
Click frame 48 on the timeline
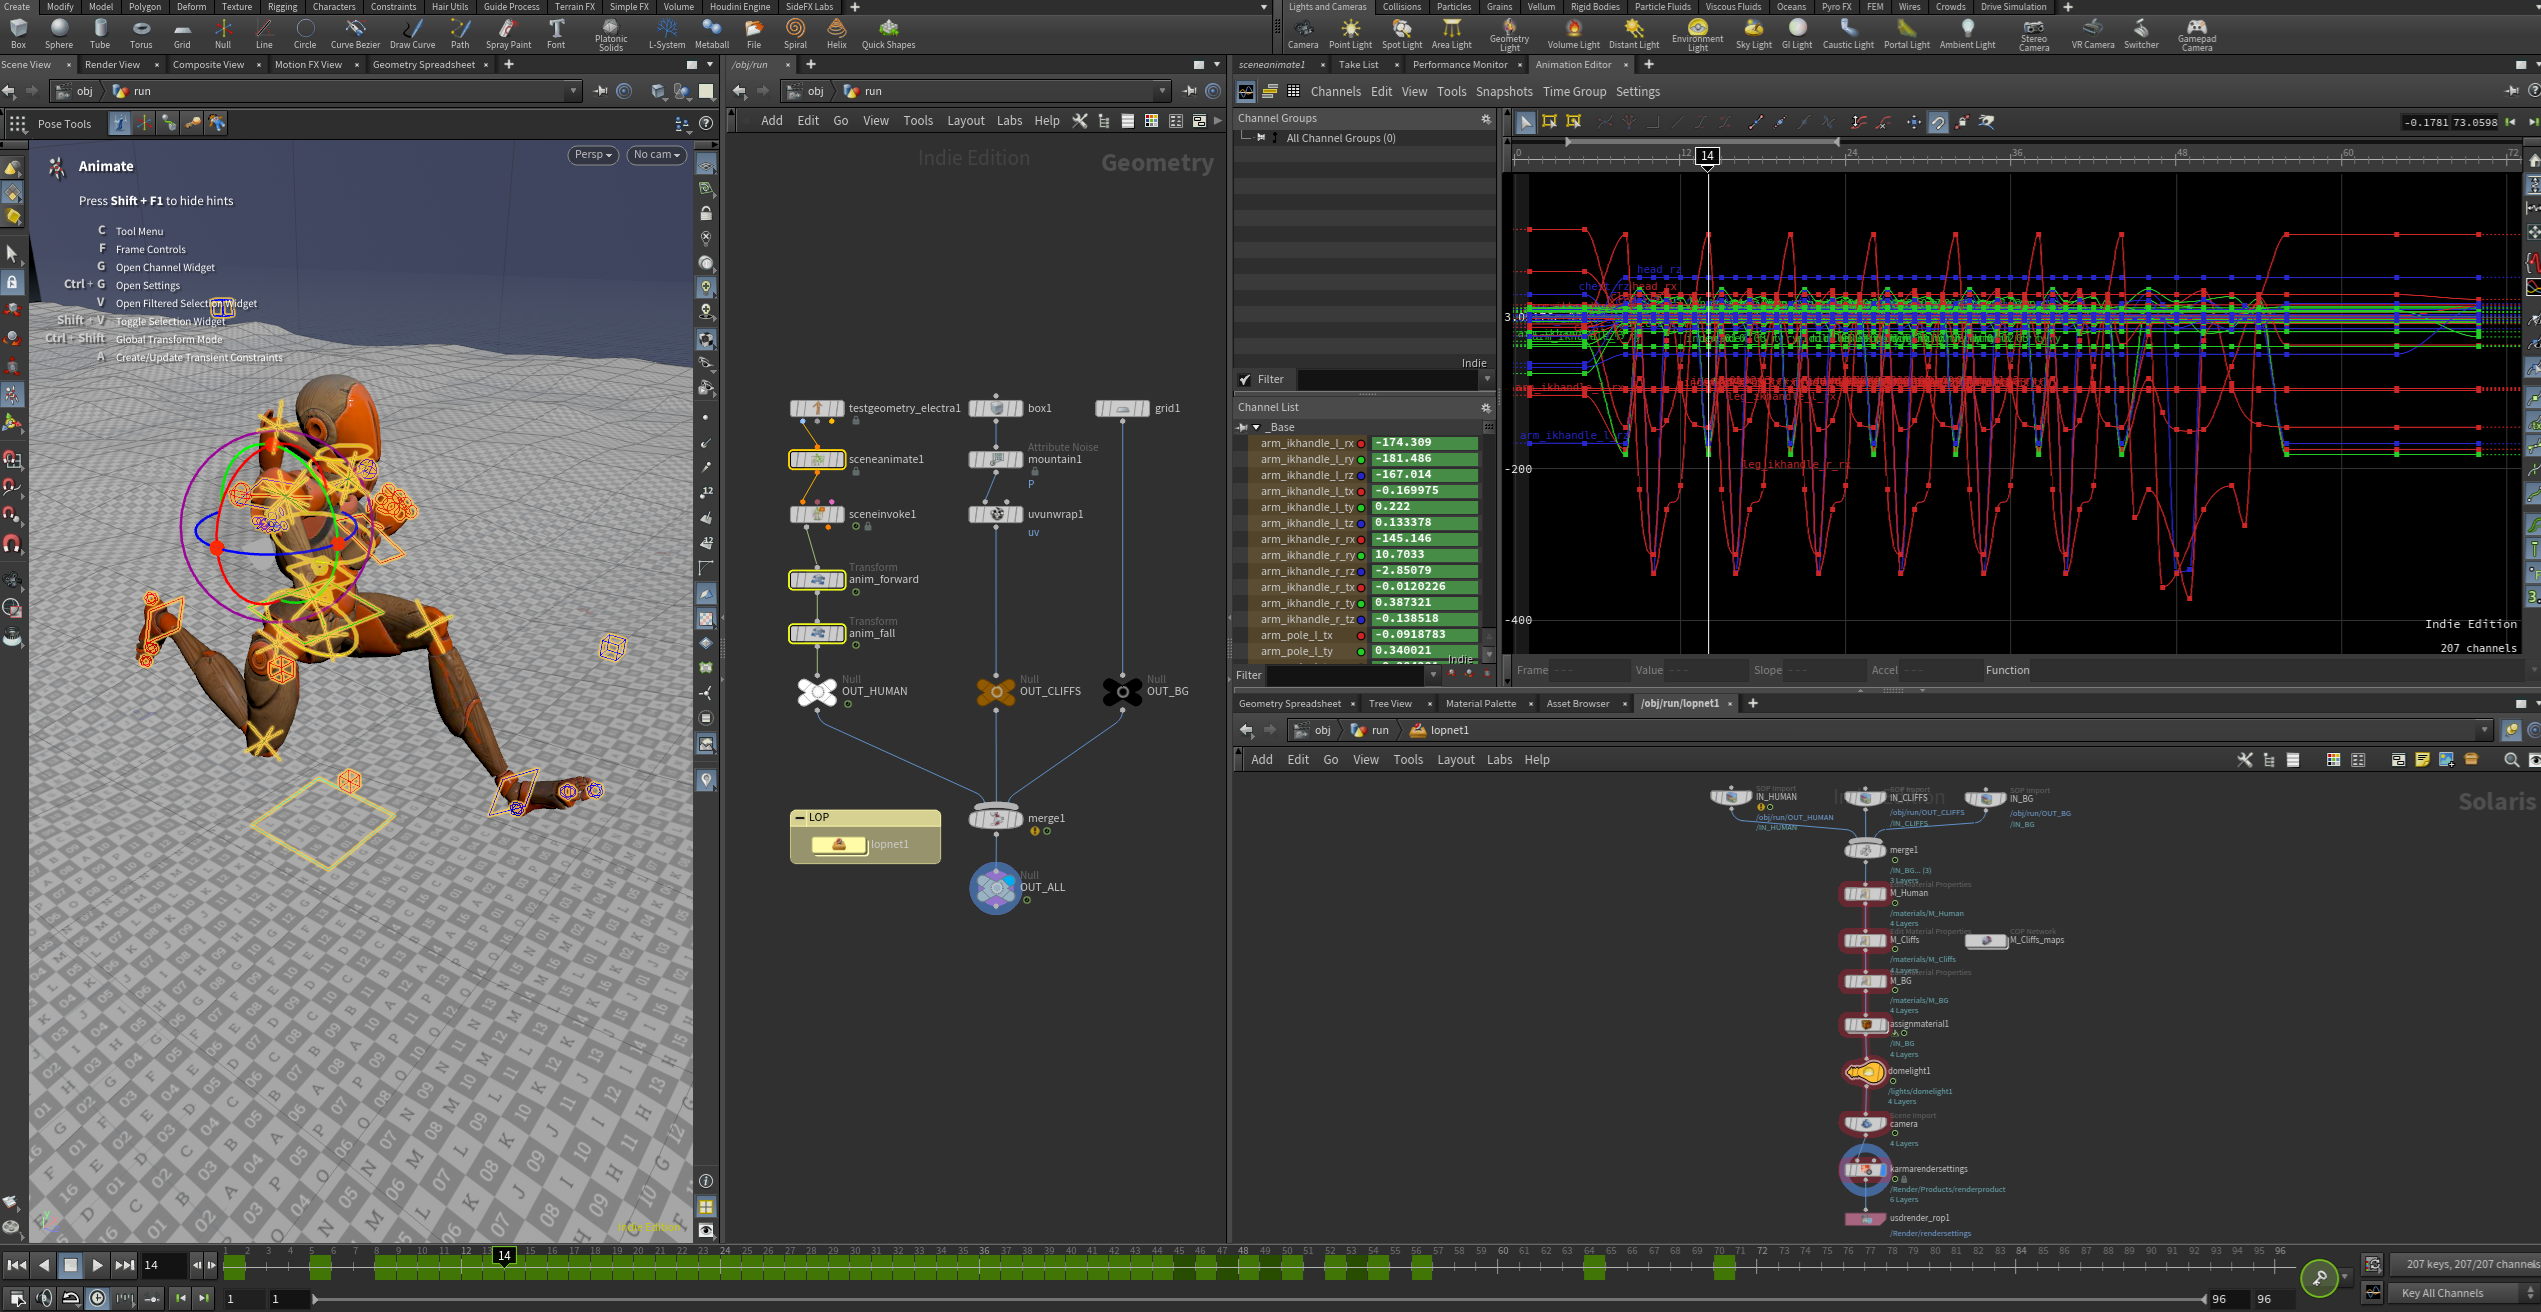pos(1243,1268)
